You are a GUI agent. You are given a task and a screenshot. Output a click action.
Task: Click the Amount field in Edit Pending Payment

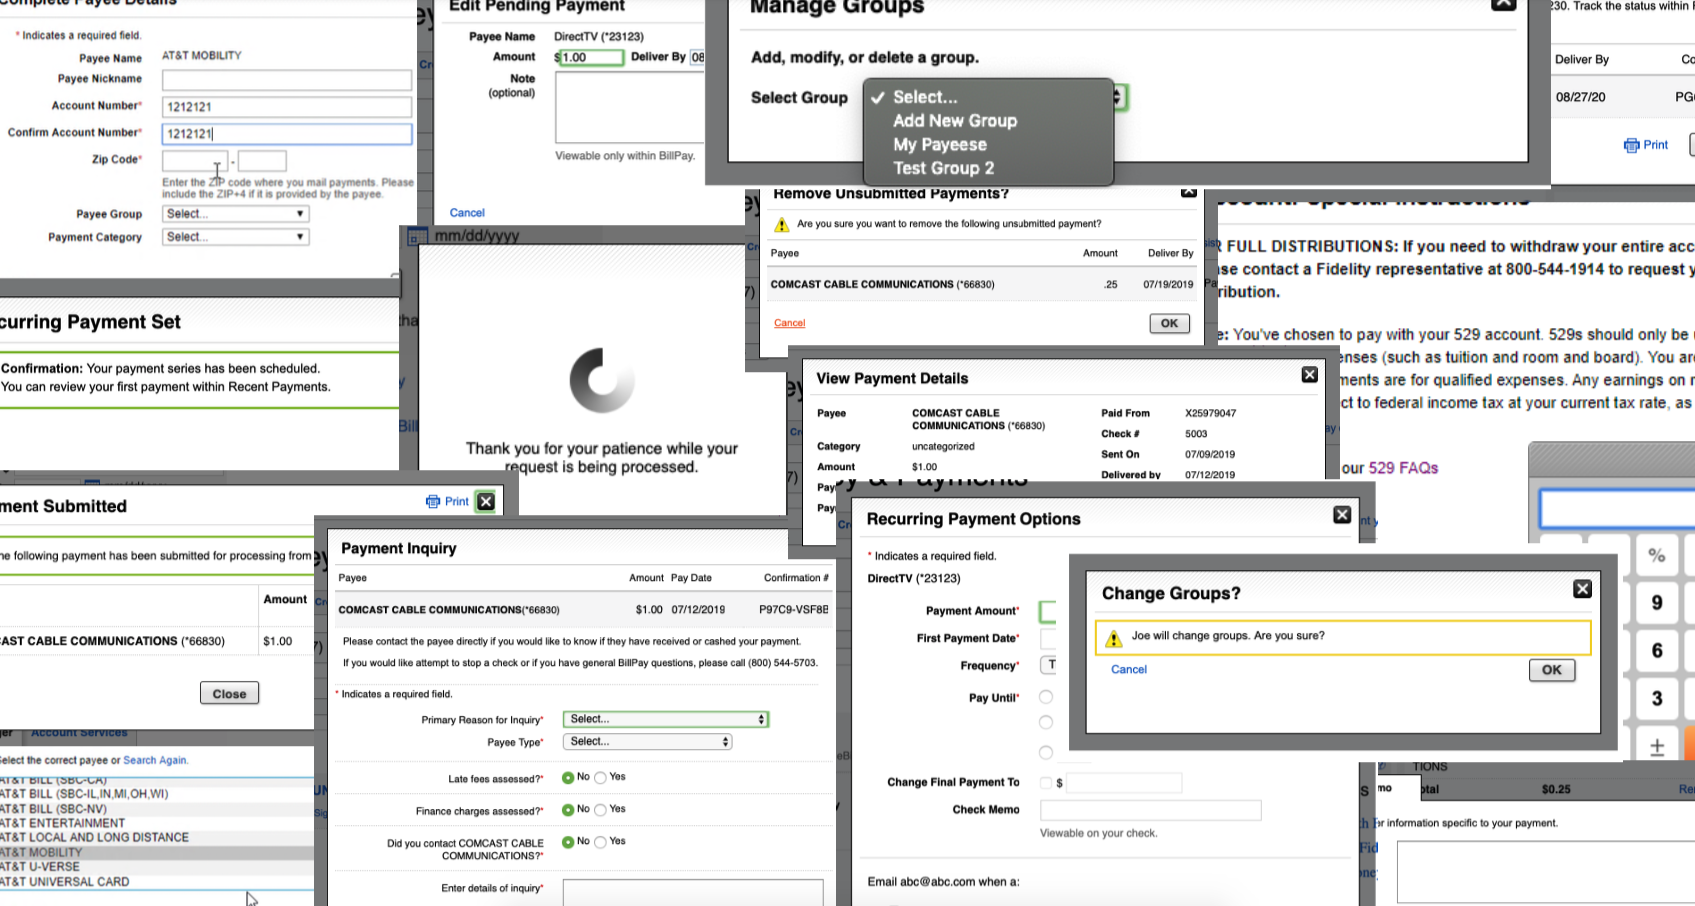[x=590, y=57]
